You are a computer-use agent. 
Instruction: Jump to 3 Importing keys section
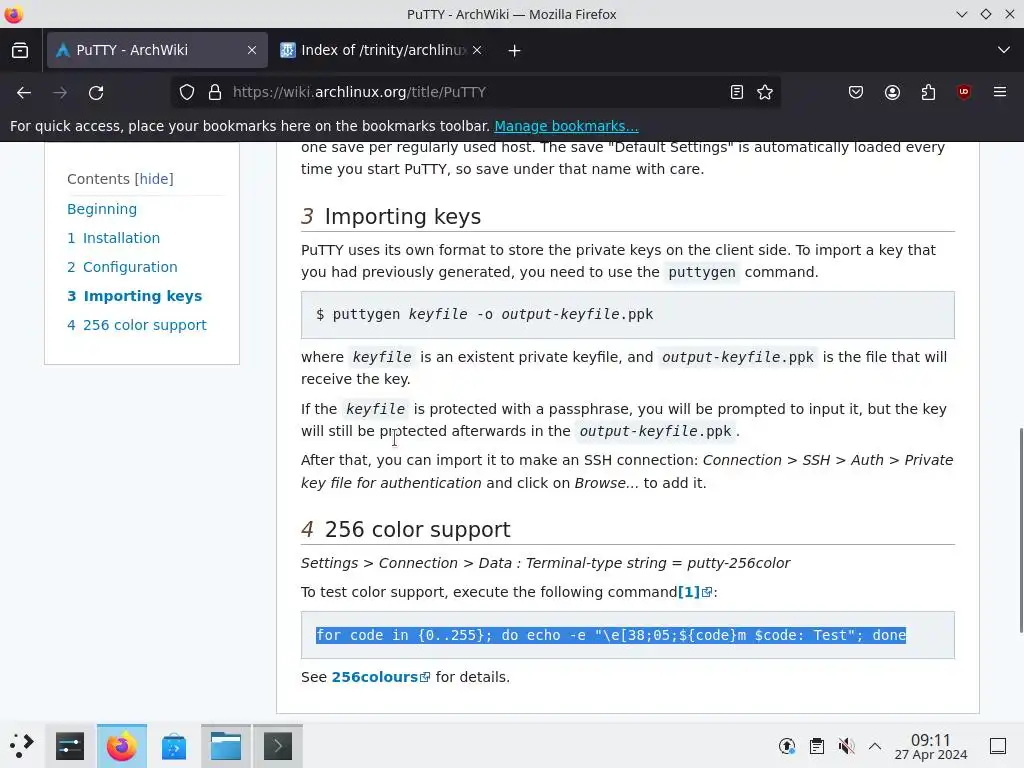[135, 296]
